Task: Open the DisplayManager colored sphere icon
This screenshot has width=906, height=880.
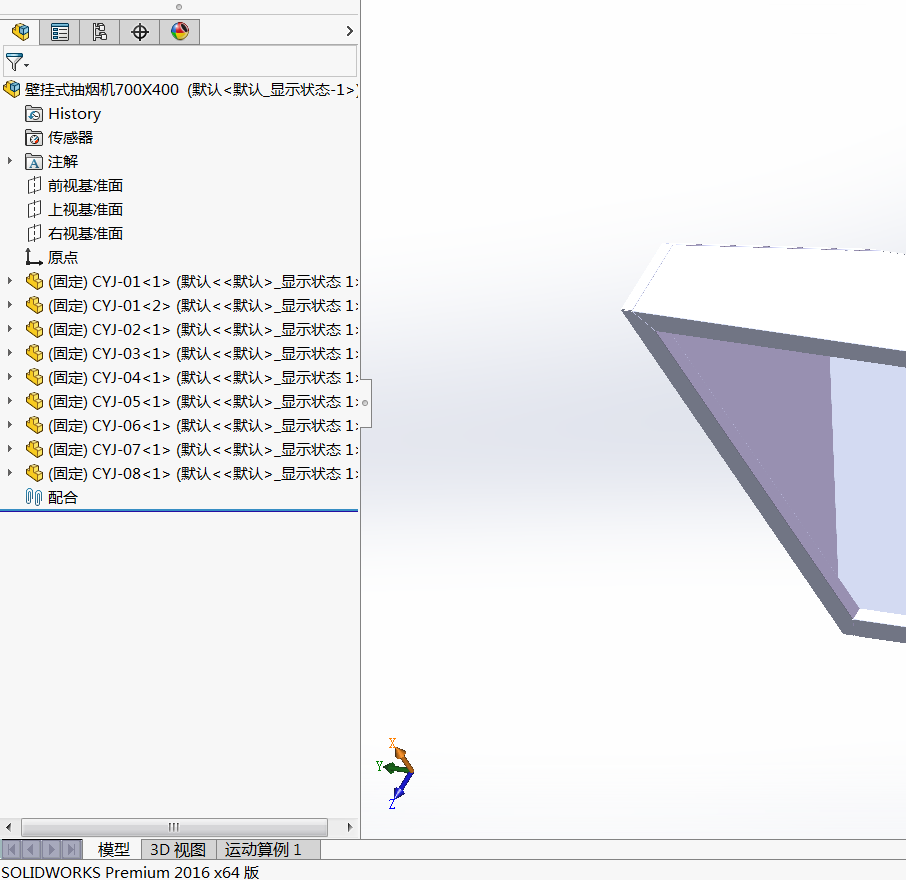Action: point(179,31)
